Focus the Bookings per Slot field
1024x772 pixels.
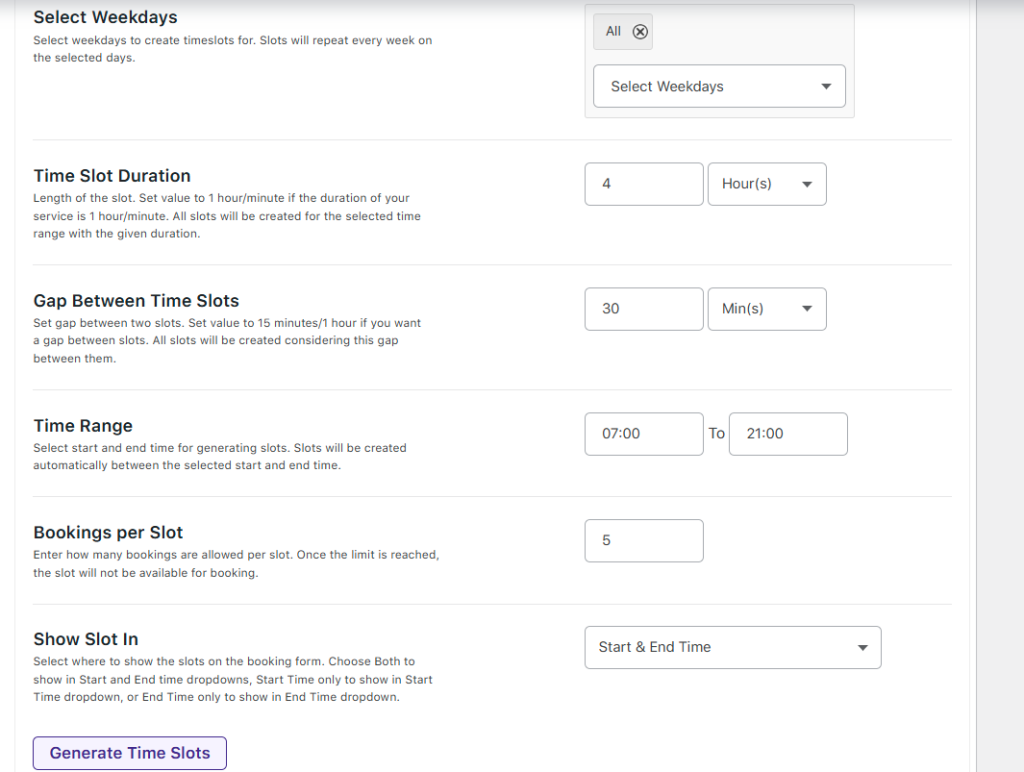(643, 541)
